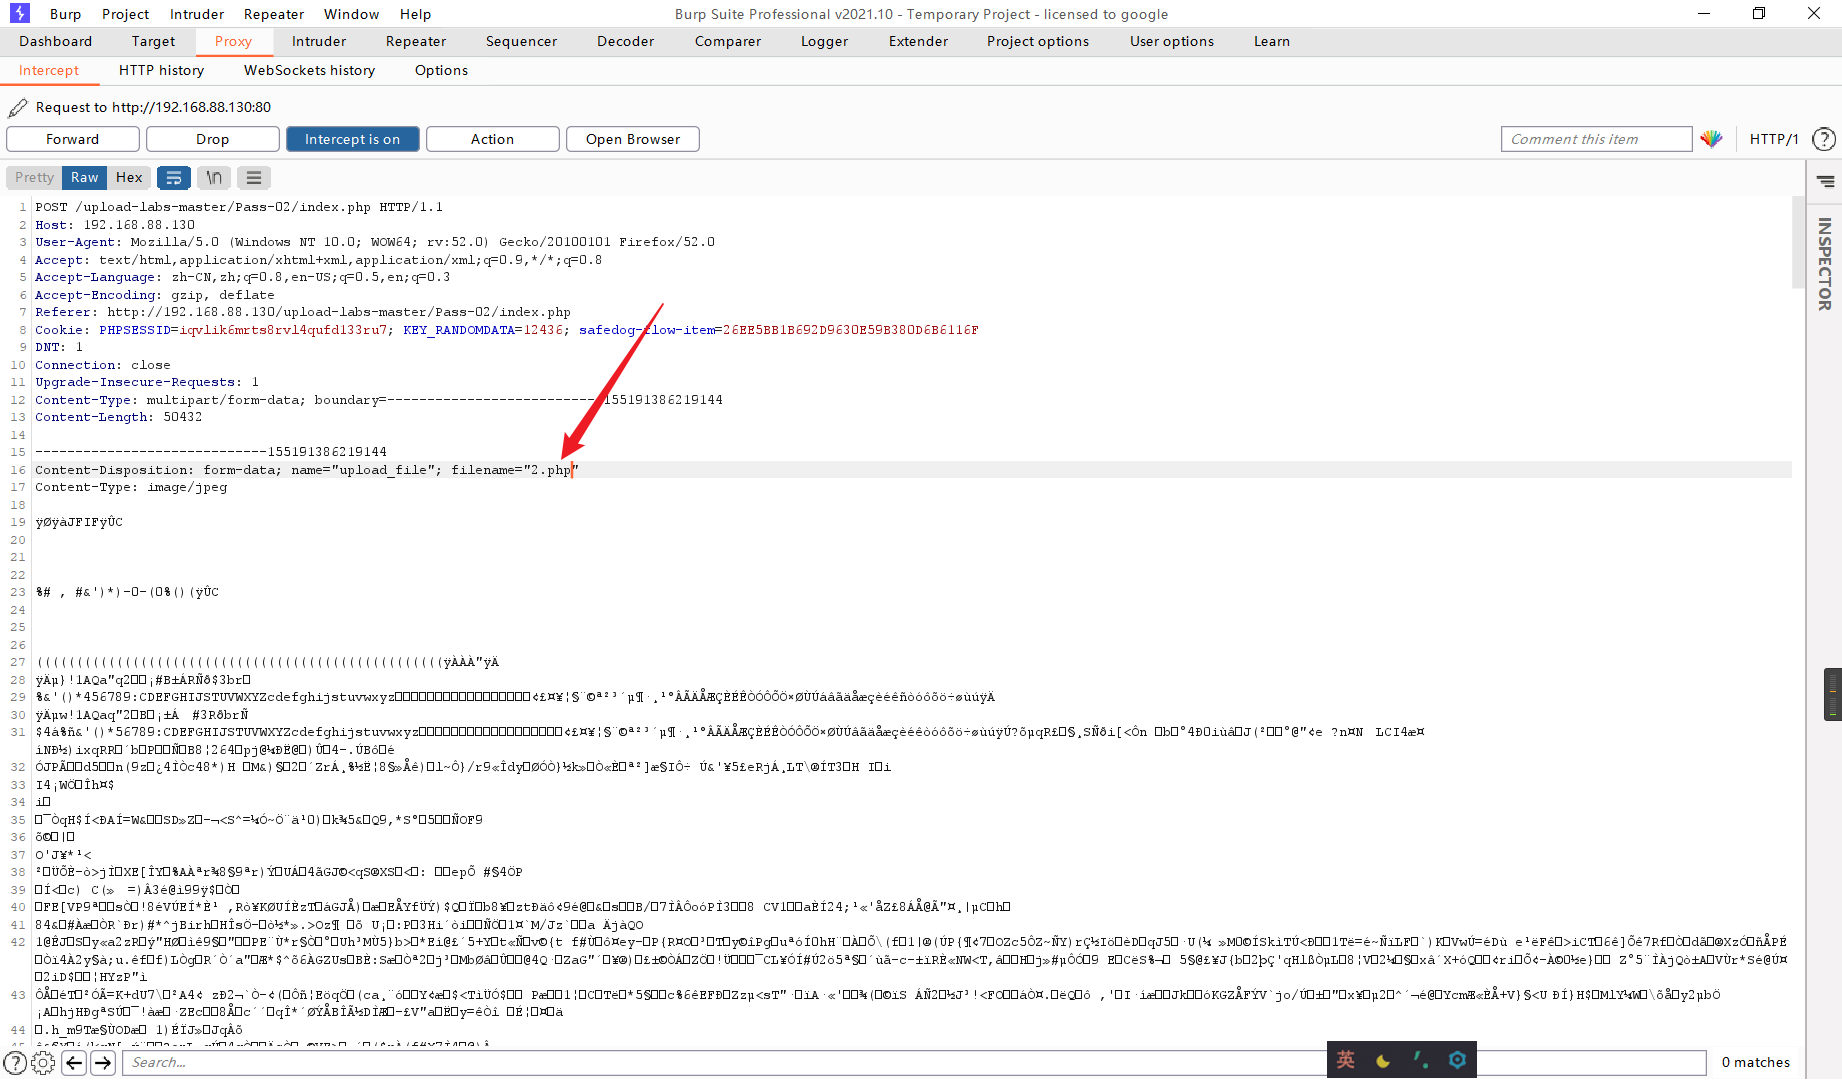
Task: Click the Content-Type: image/jpeg line
Action: click(131, 487)
